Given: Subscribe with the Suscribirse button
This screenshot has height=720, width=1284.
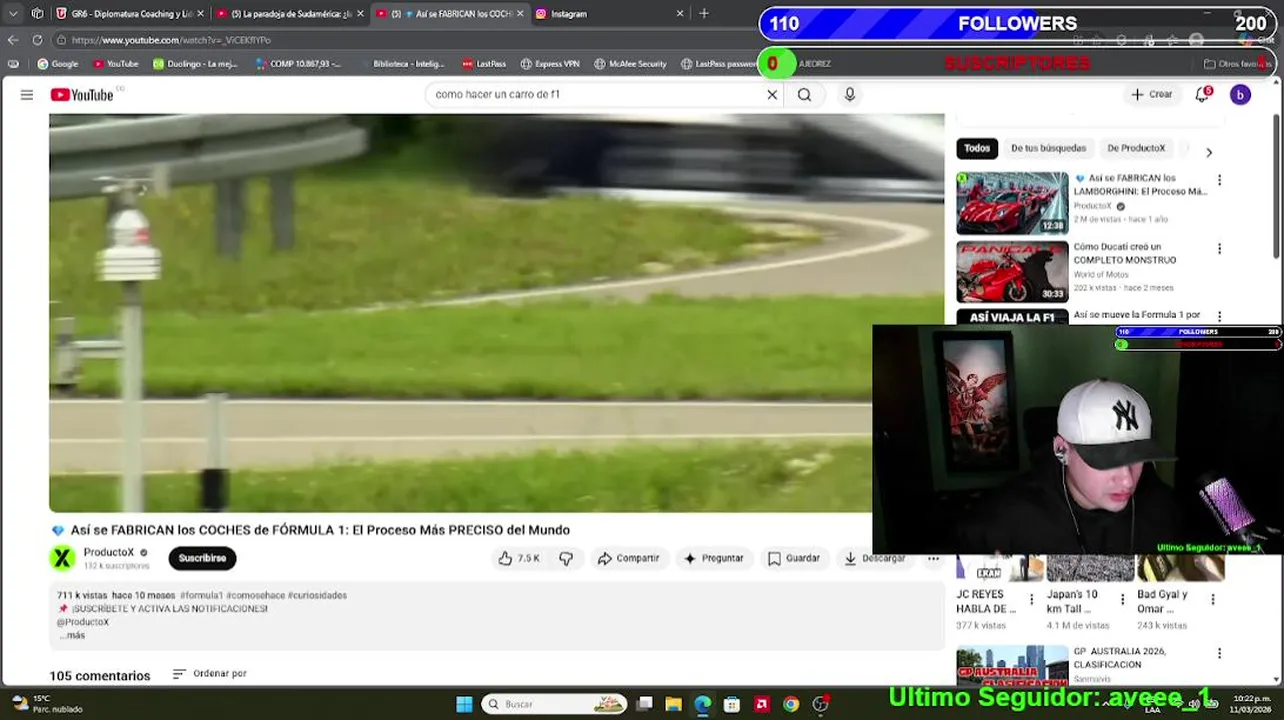Looking at the screenshot, I should pos(202,558).
